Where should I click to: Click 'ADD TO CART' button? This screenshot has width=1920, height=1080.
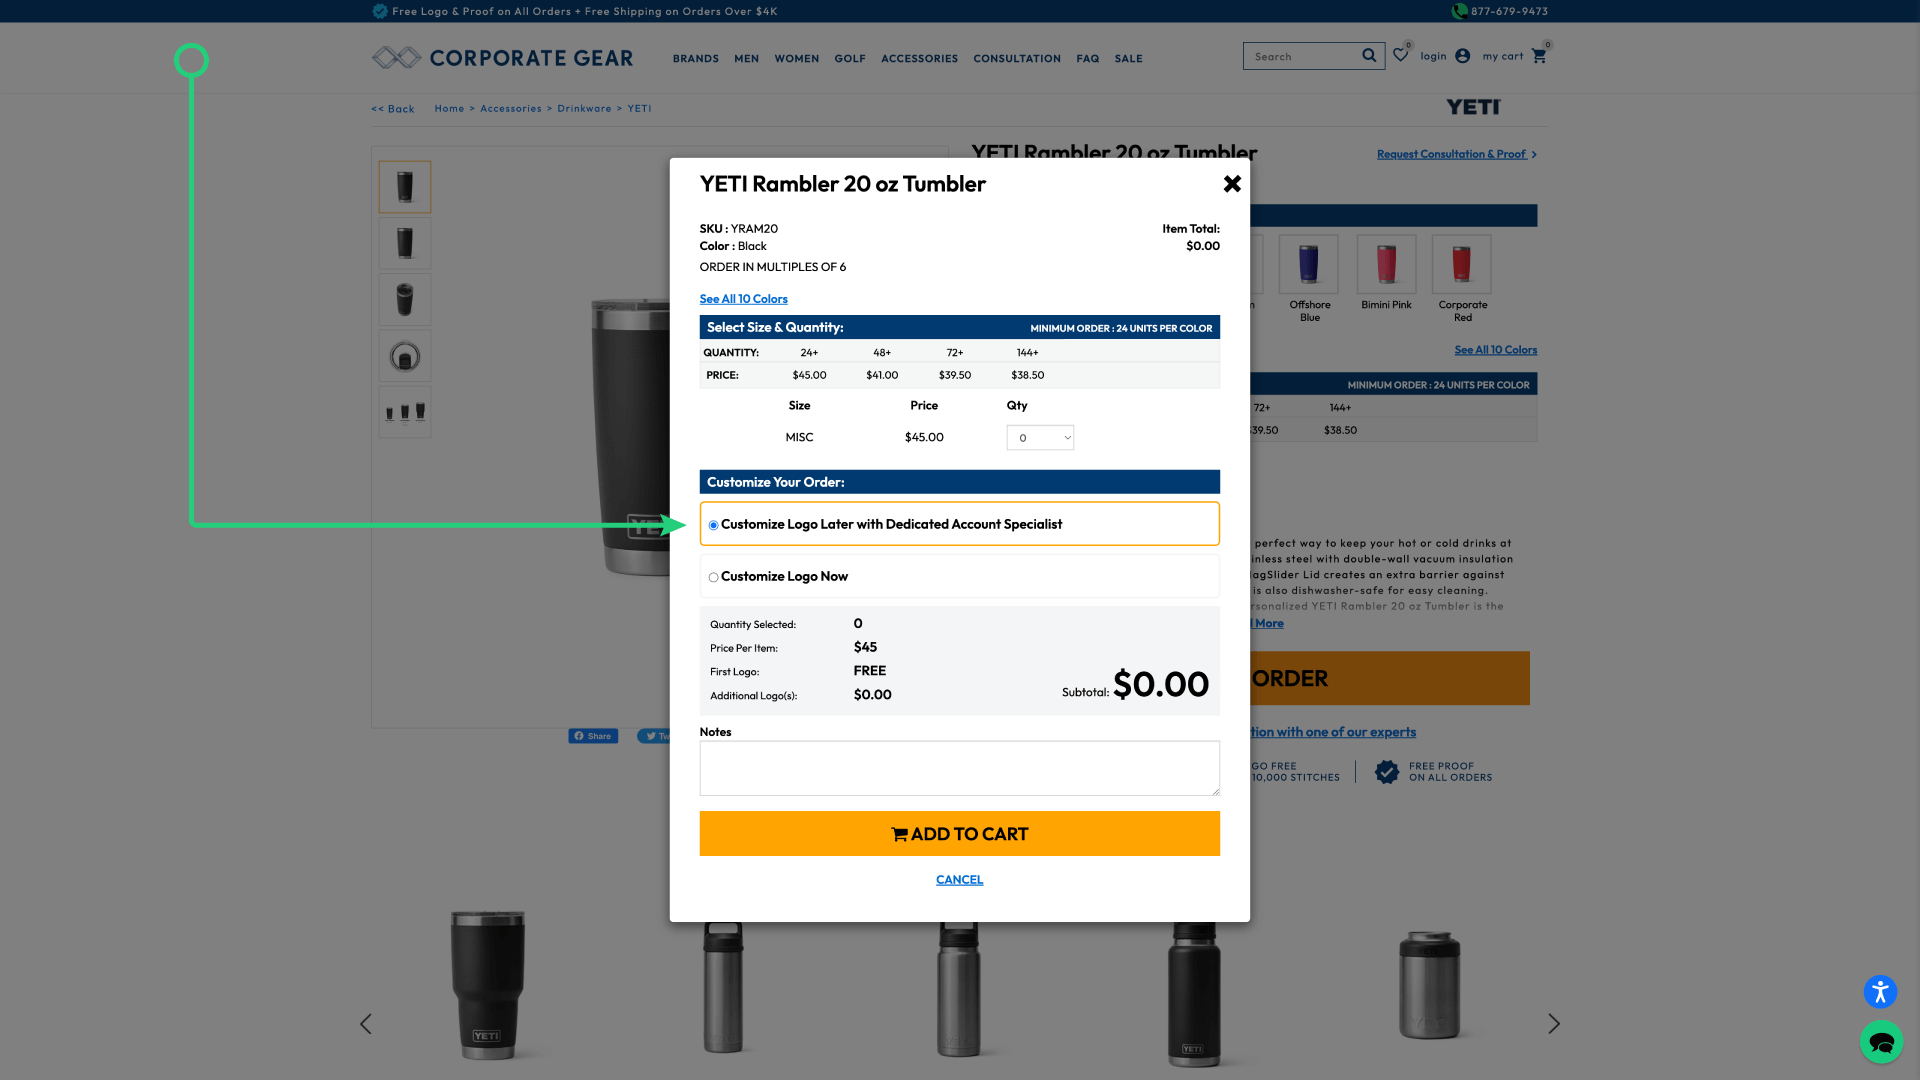(x=959, y=833)
